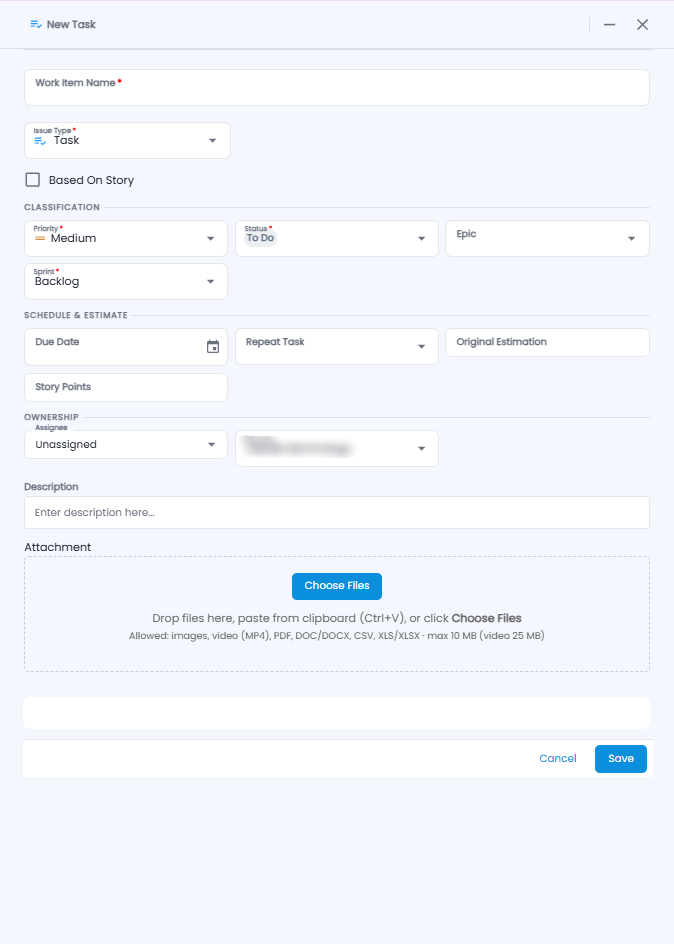Click the To Do status chip
The width and height of the screenshot is (674, 944).
point(260,238)
